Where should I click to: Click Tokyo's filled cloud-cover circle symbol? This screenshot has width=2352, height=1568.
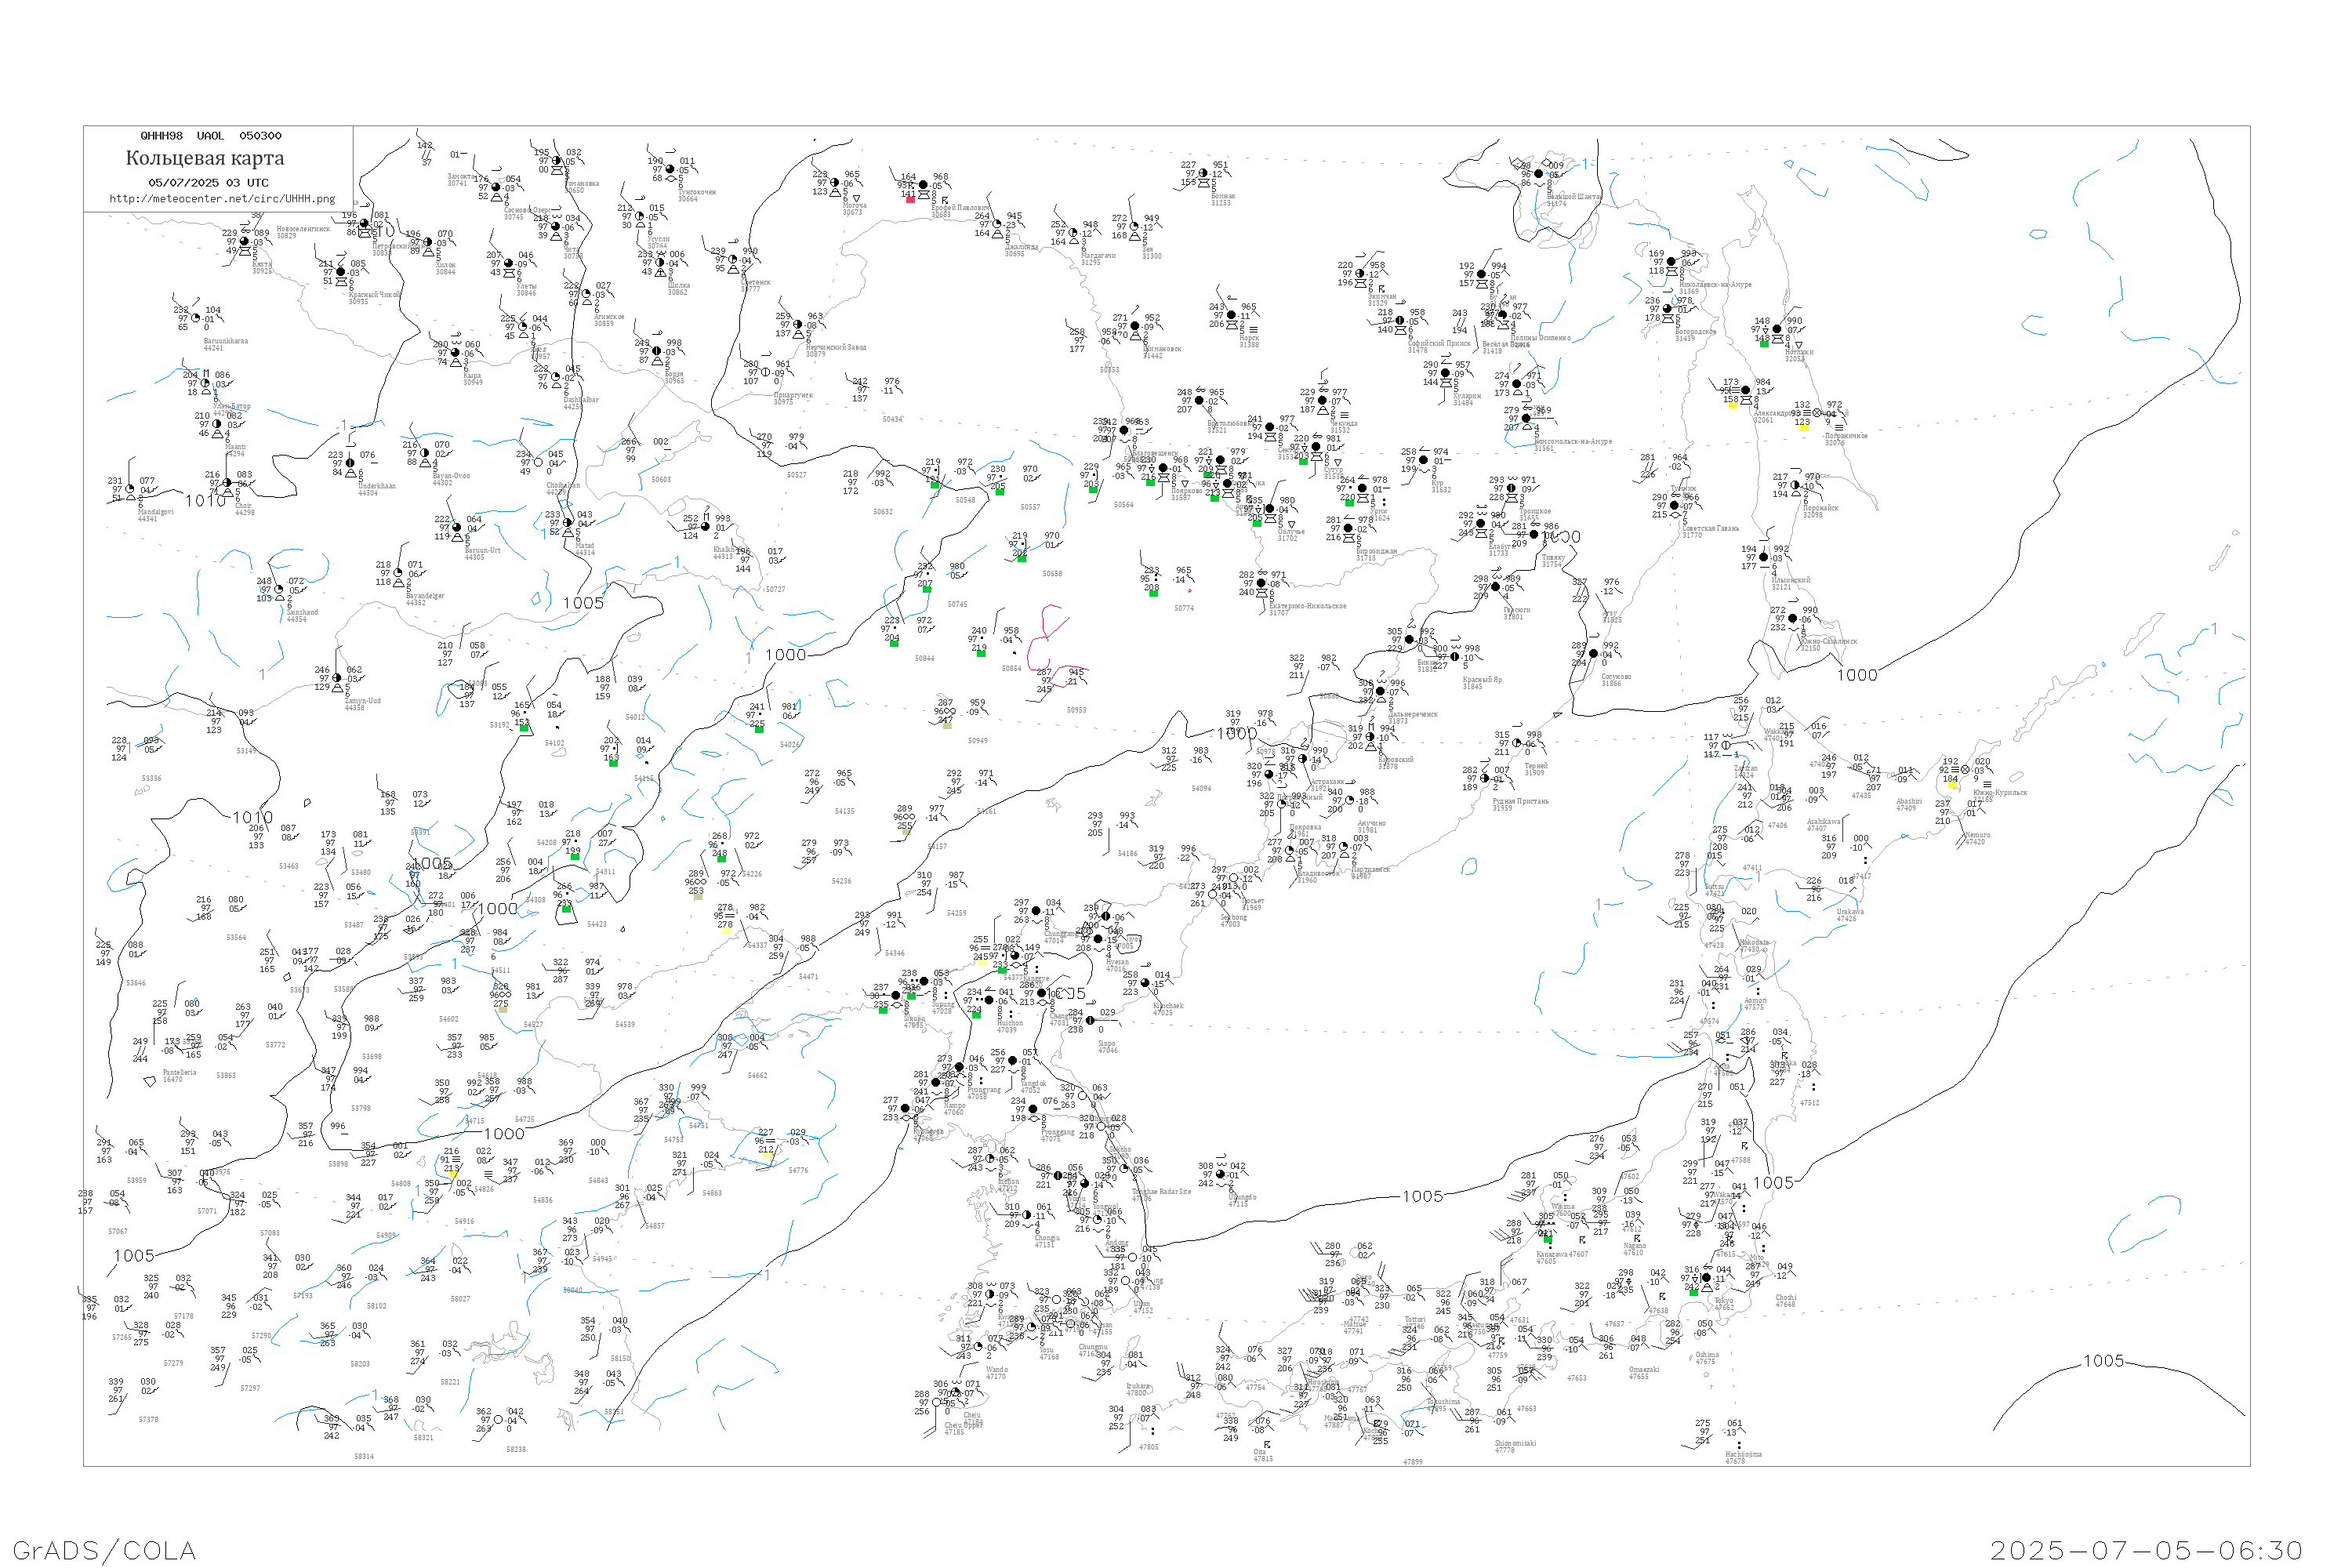[1707, 1278]
